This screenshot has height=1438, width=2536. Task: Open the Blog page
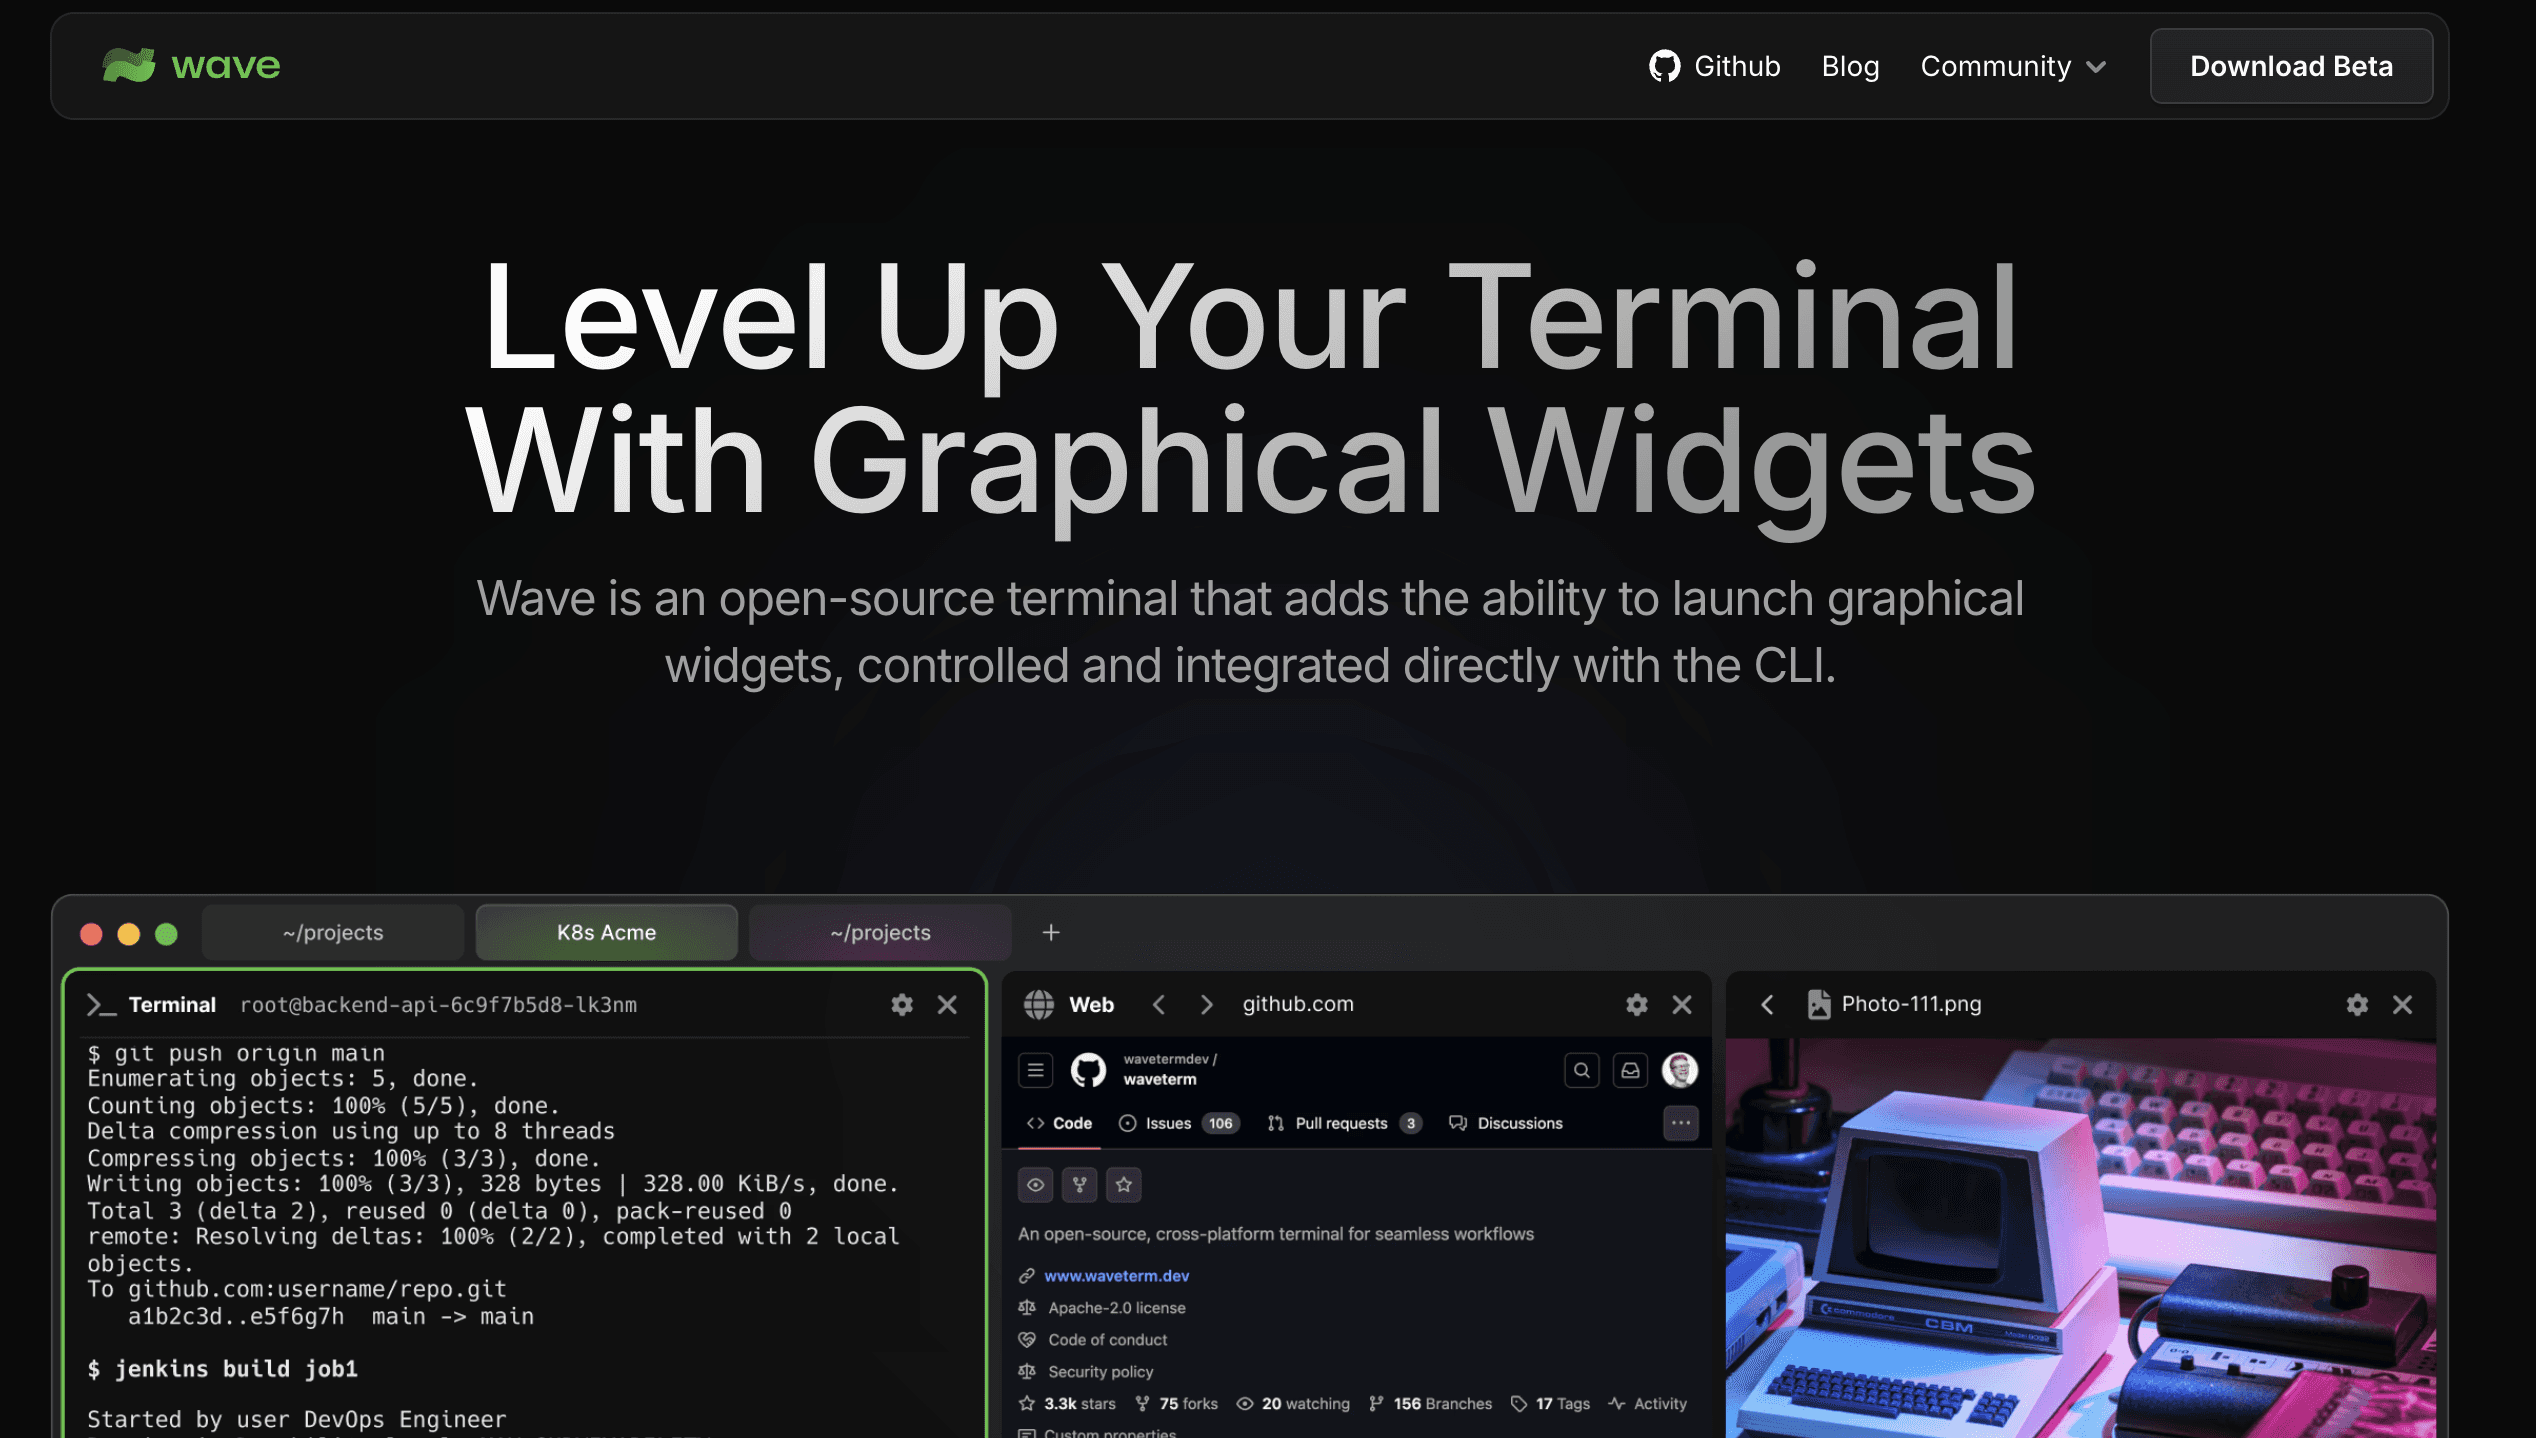[1850, 66]
